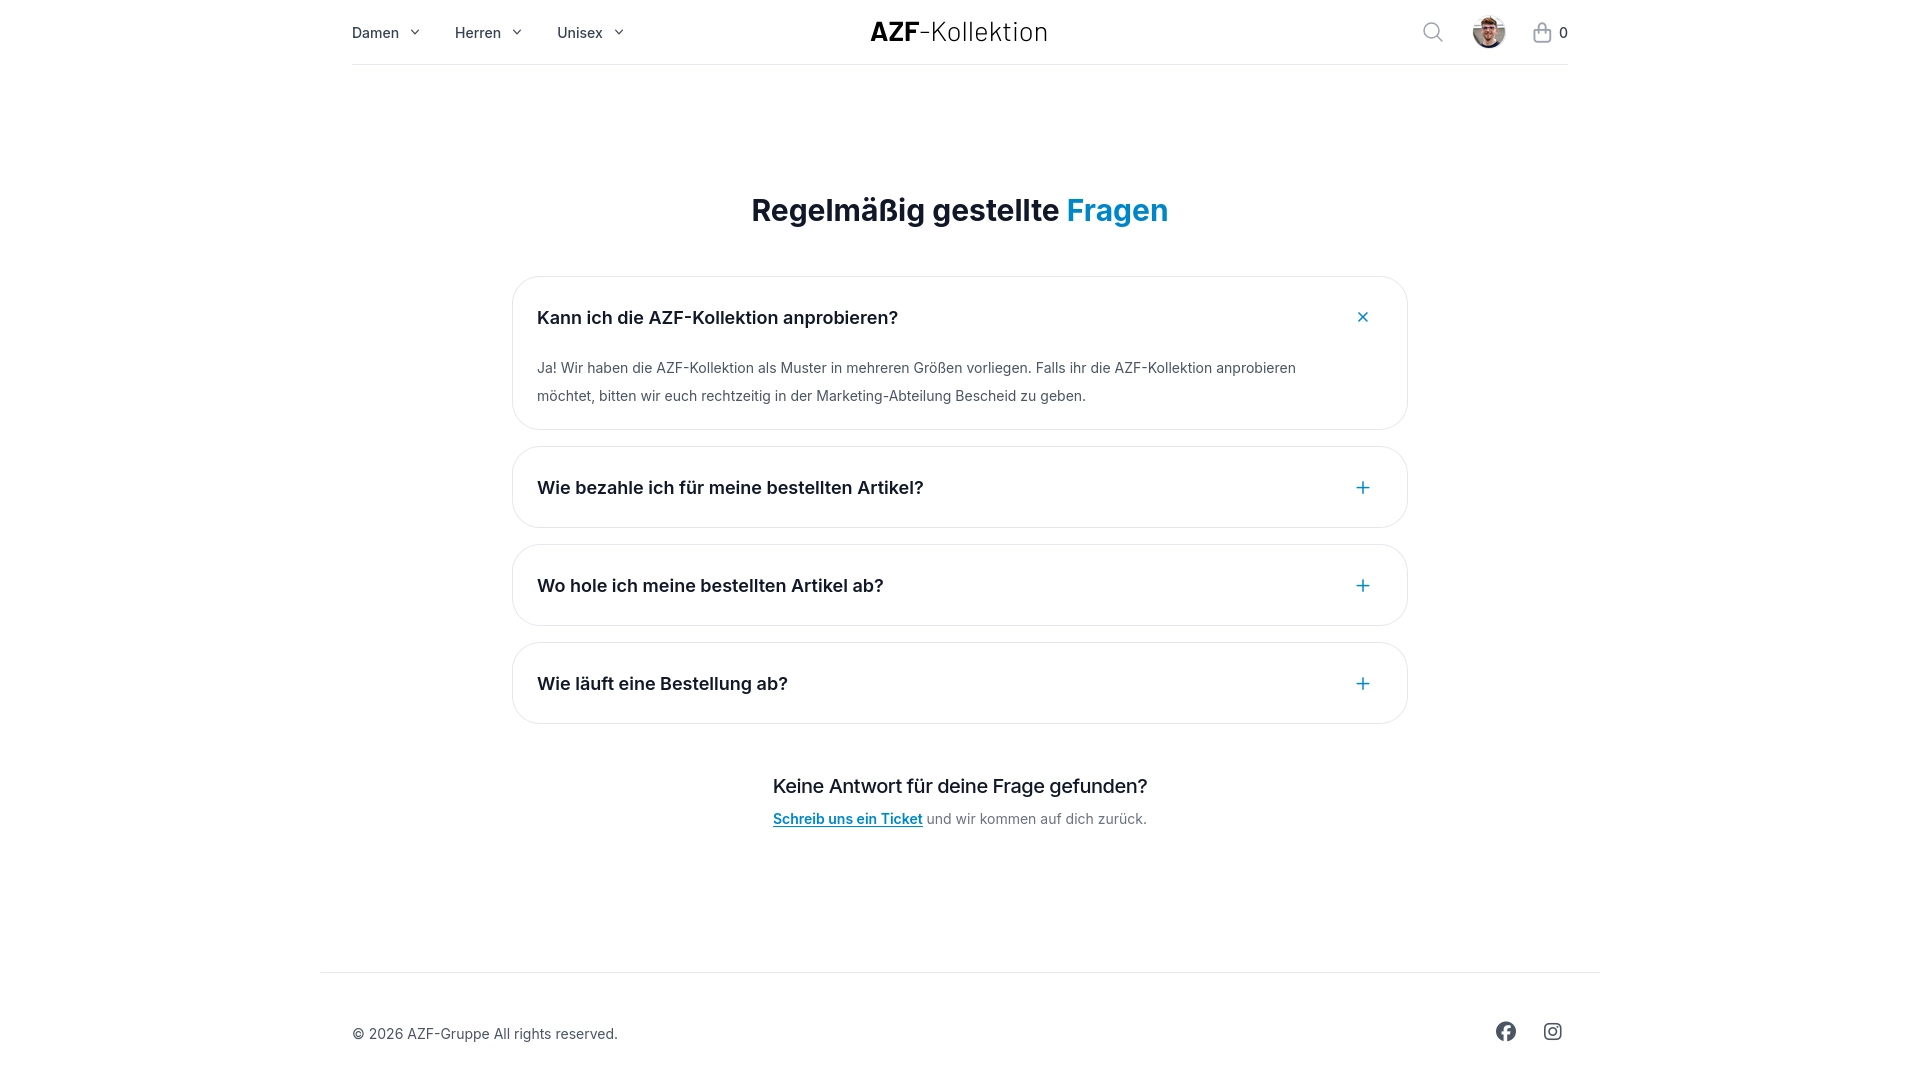Click the "Schreib uns ein Ticket" link
The width and height of the screenshot is (1920, 1080).
847,818
